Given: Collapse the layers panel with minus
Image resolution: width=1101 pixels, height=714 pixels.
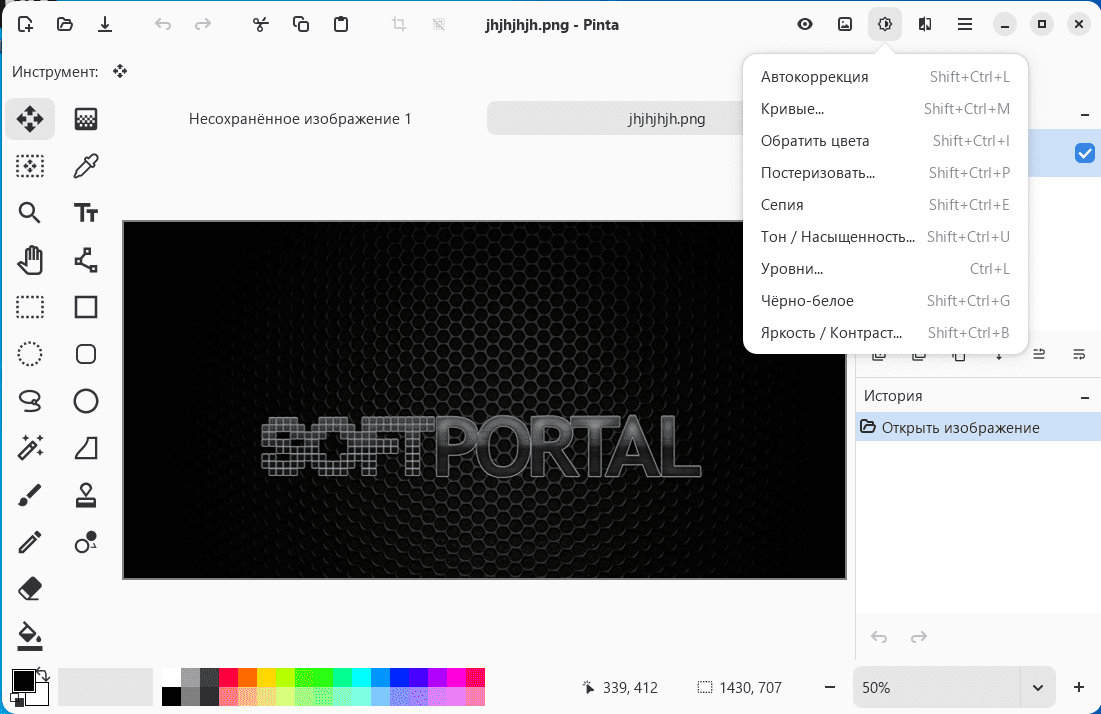Looking at the screenshot, I should tap(1085, 115).
